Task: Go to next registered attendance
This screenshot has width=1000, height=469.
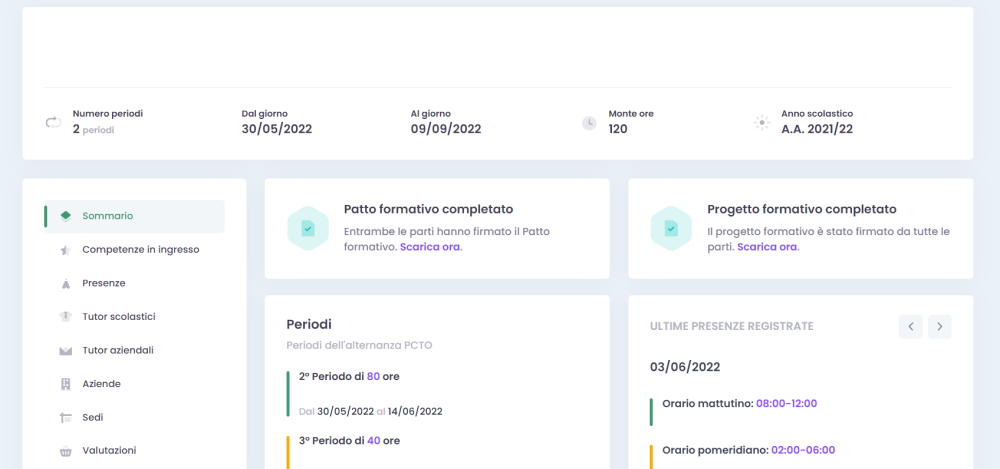Action: point(939,326)
